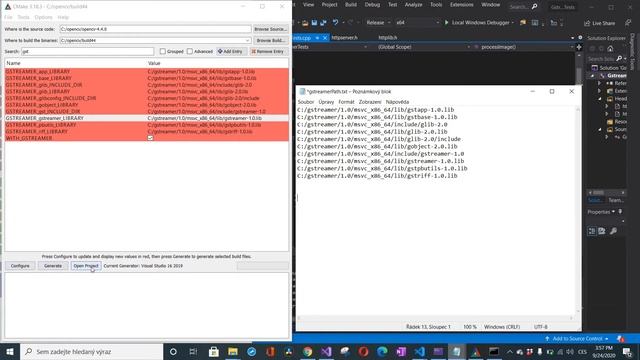
Task: Toggle the Grouped checkbox in CMake
Action: 163,51
